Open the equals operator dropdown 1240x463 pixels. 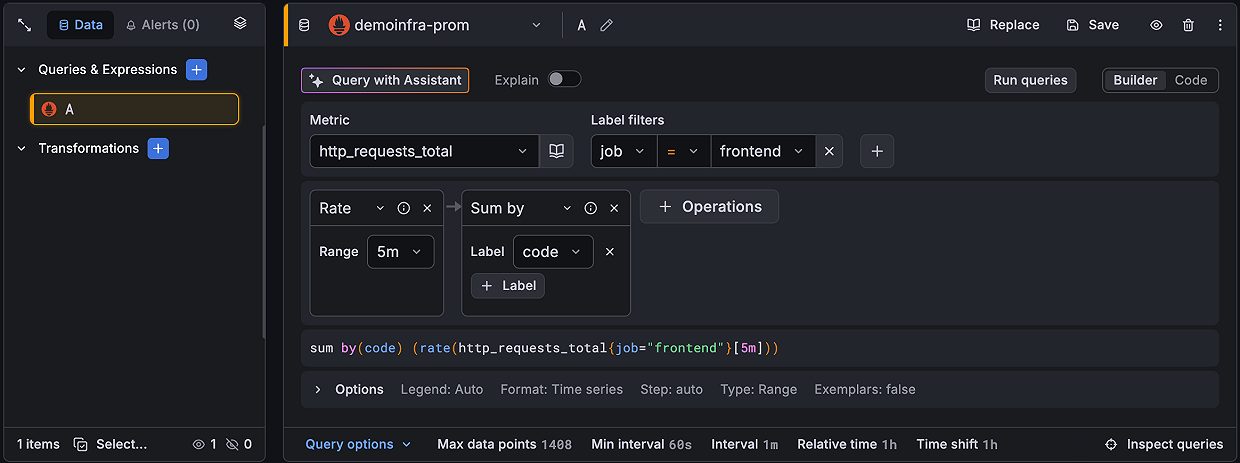click(684, 151)
